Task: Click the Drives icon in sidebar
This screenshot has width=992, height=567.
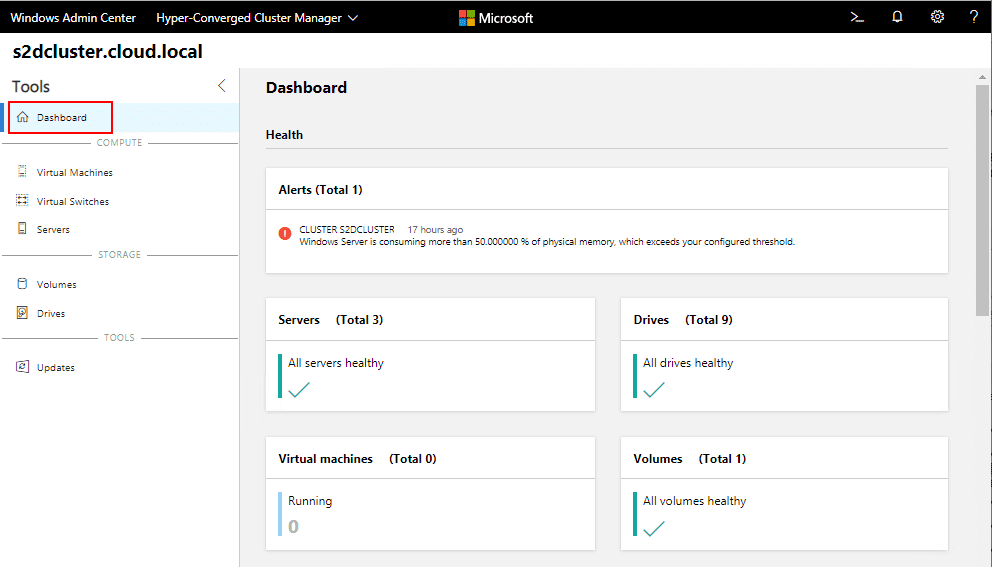Action: pyautogui.click(x=23, y=313)
